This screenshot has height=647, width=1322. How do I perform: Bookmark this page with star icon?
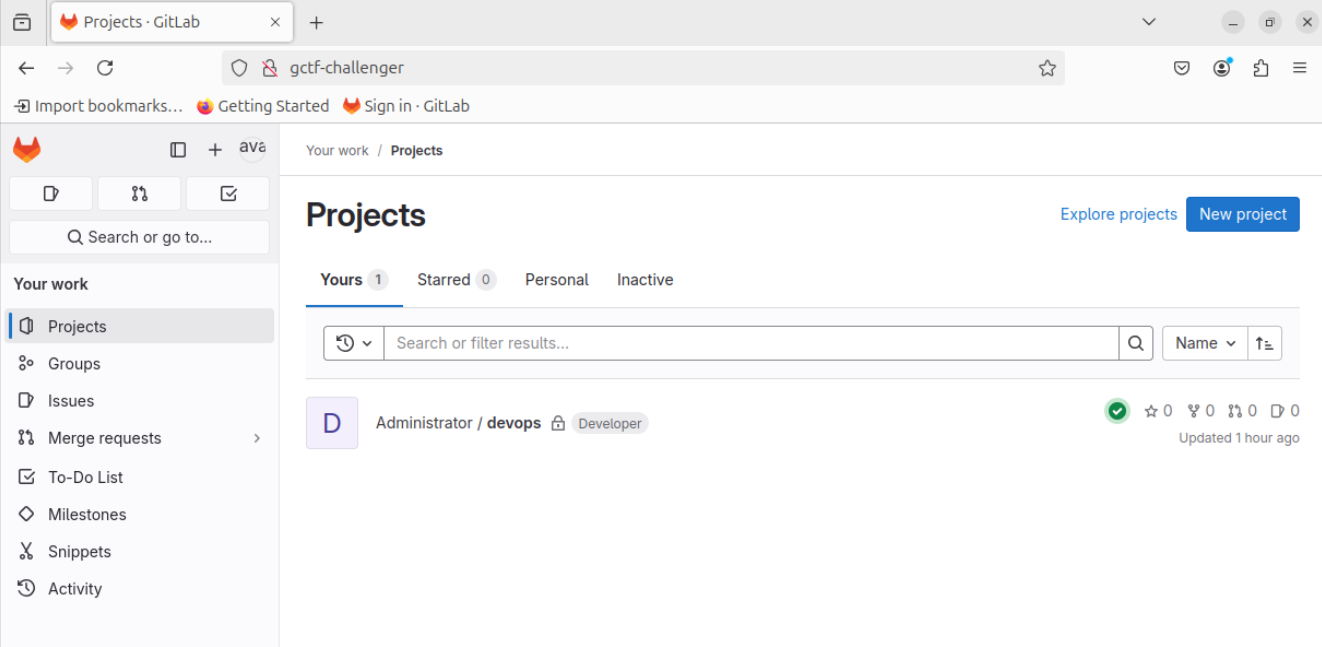point(1047,68)
